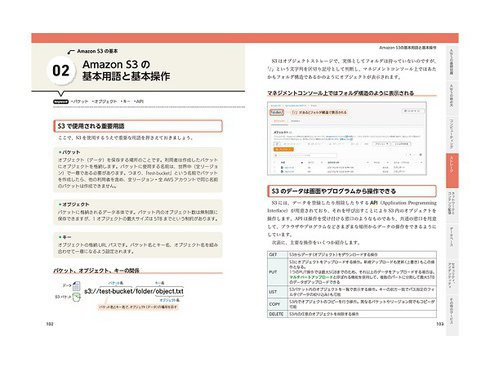Click the data file icon beside the S3 path
Screen dimensions: 490x368
pyautogui.click(x=76, y=286)
